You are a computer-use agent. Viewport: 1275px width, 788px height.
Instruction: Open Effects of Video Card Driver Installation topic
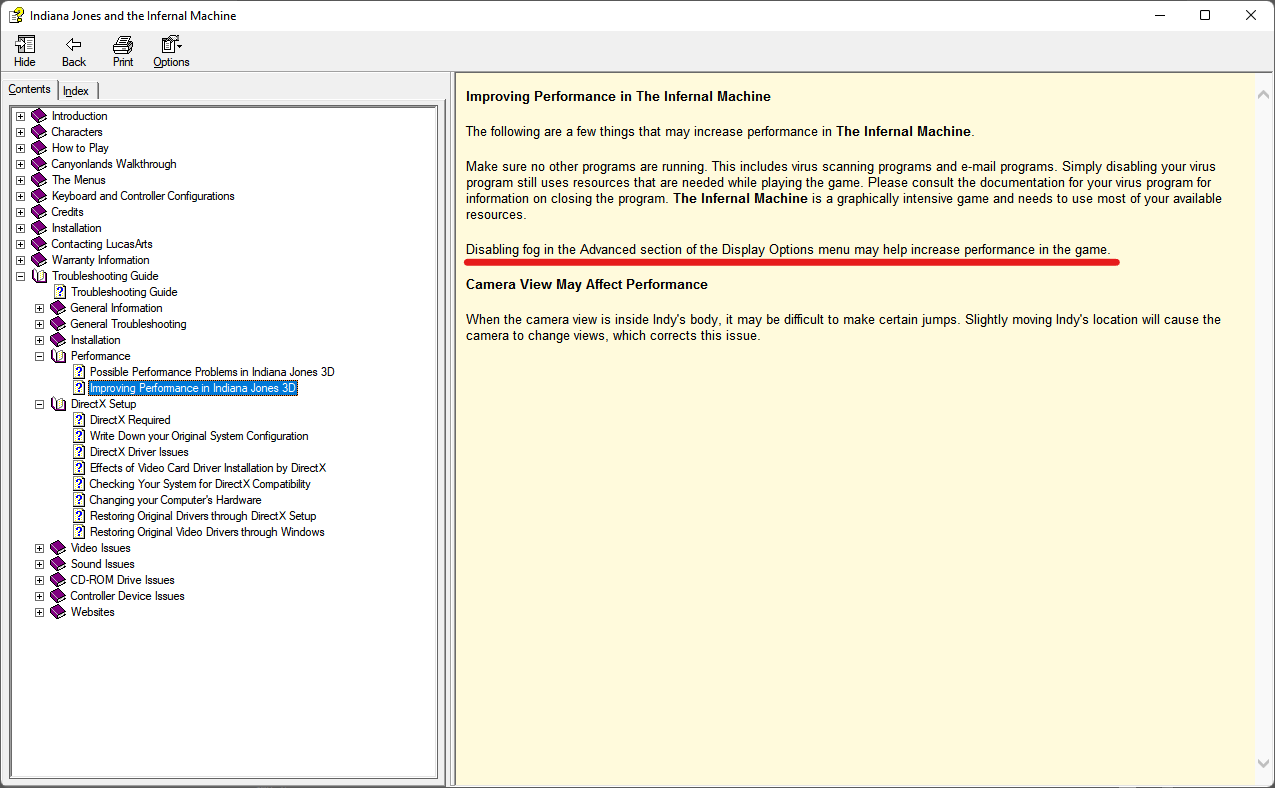pos(208,468)
